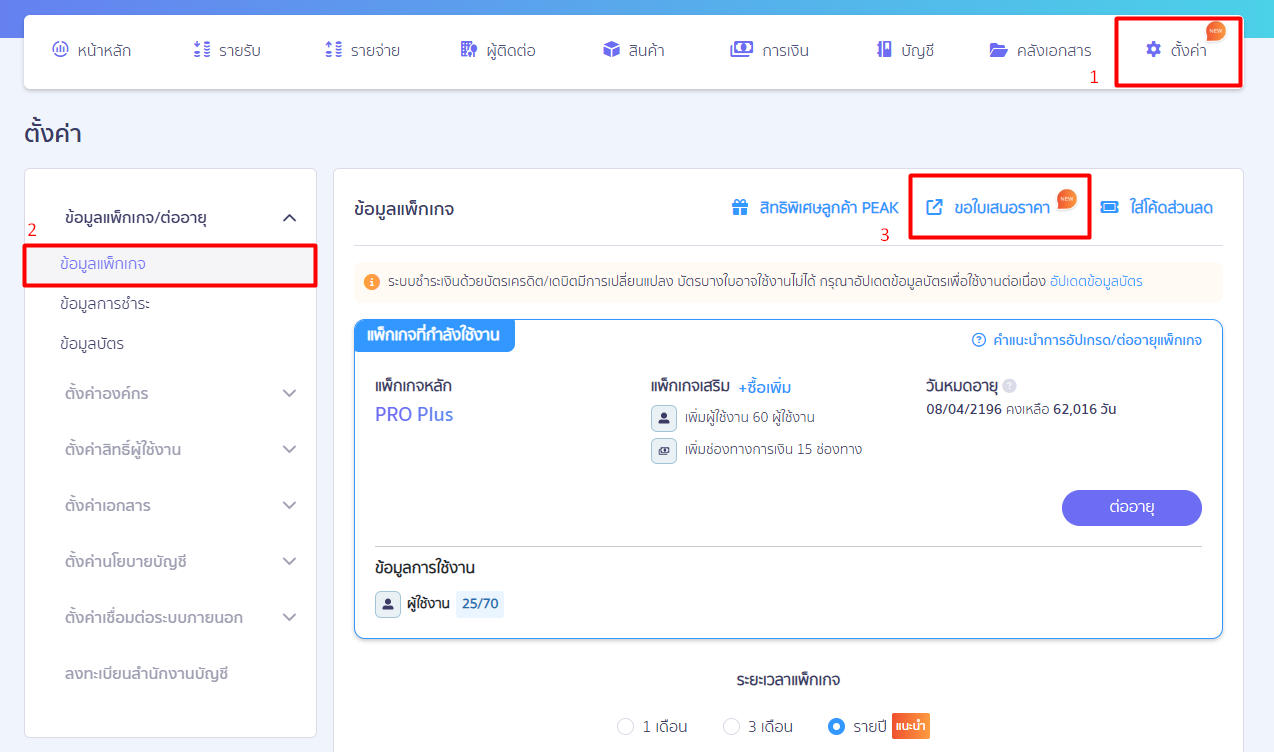1274x752 pixels.
Task: Open the คลังเอกสาร document library menu
Action: click(1040, 50)
